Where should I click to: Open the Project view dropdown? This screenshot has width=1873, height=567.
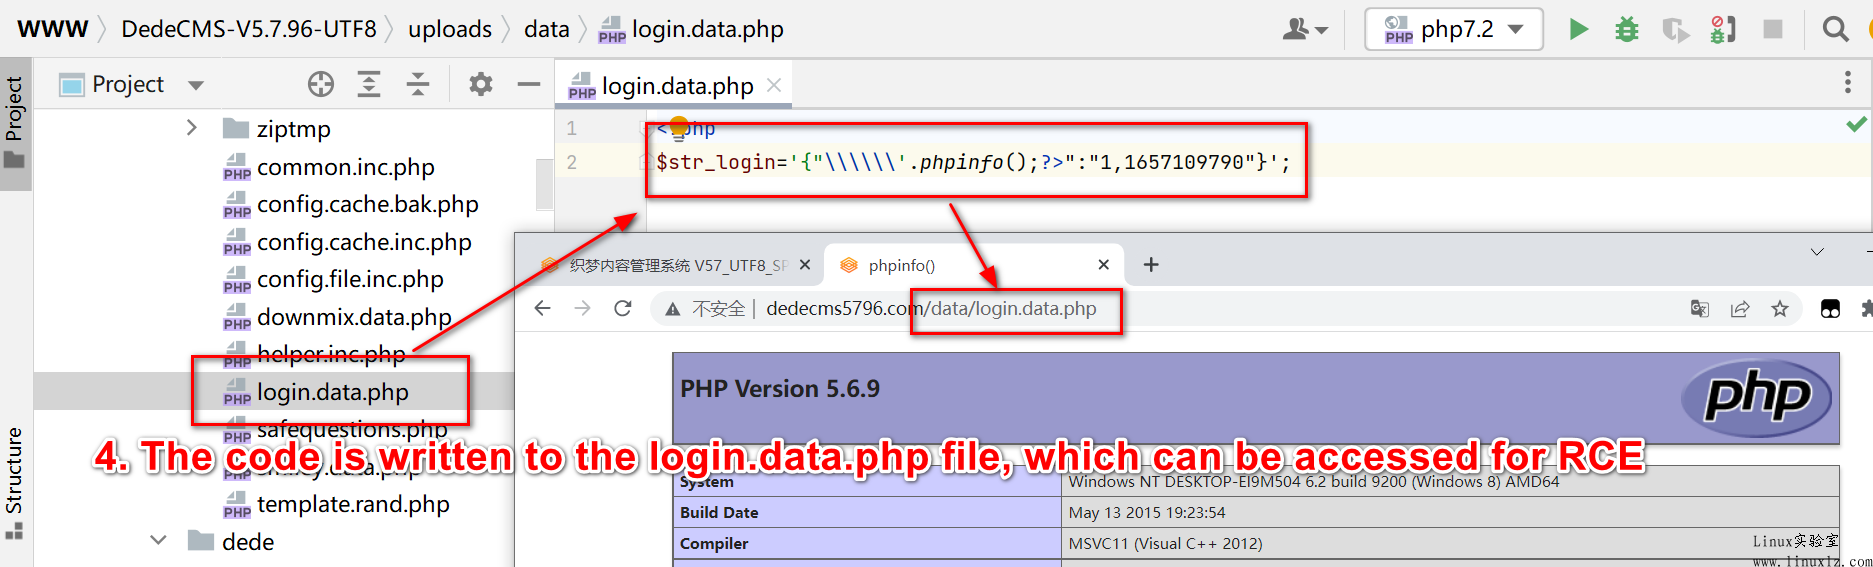196,85
